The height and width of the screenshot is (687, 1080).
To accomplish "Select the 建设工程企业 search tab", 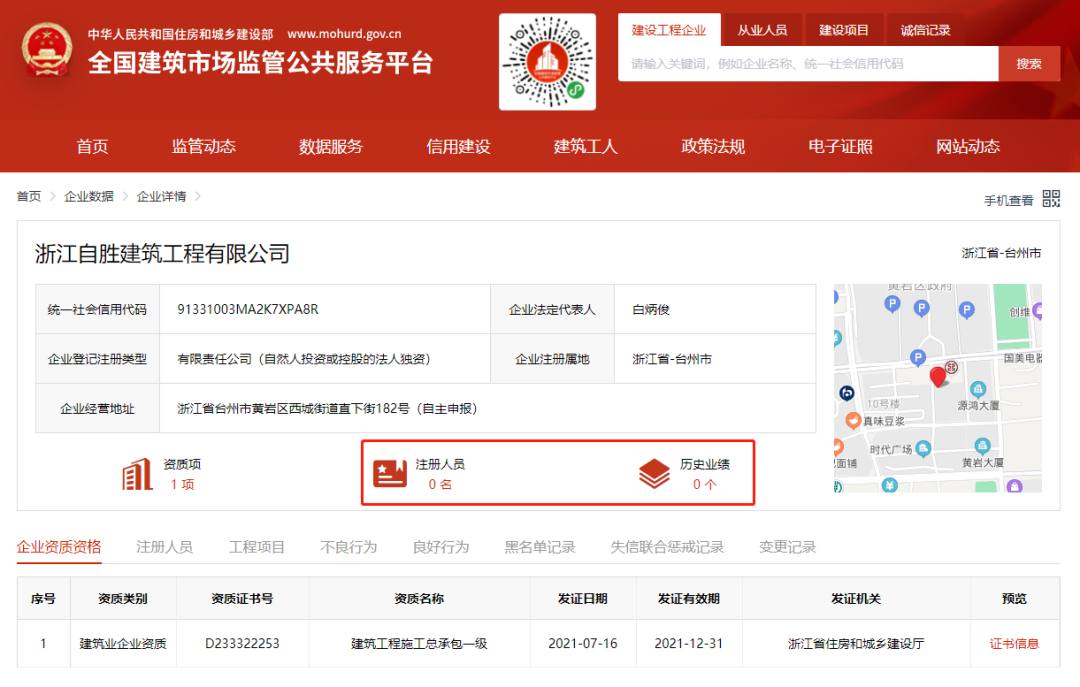I will click(x=669, y=30).
